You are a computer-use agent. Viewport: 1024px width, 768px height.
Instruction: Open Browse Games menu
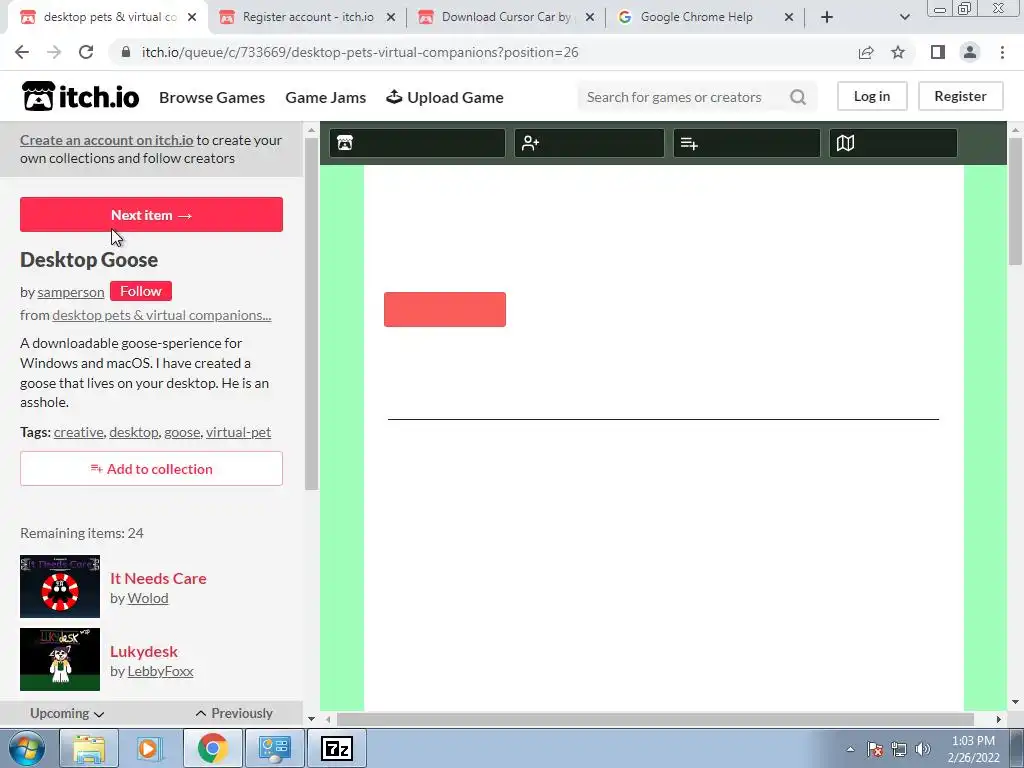pyautogui.click(x=212, y=97)
